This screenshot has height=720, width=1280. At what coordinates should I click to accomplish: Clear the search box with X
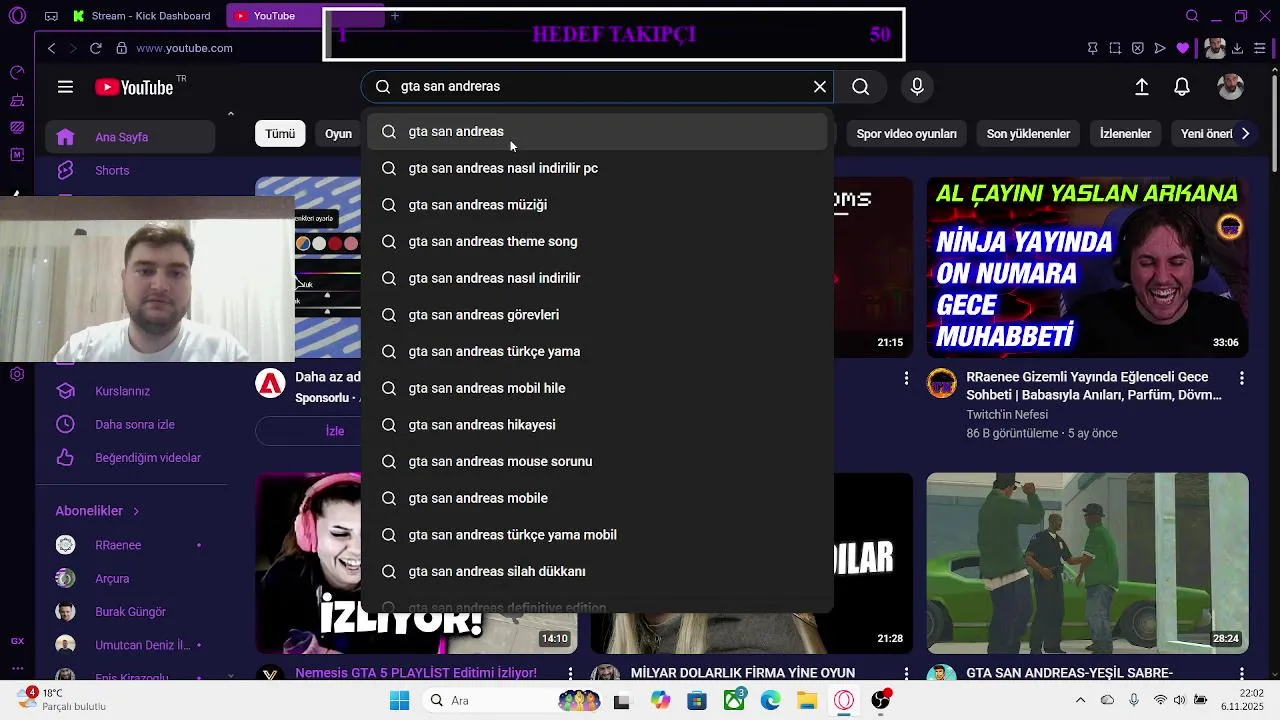click(x=820, y=87)
